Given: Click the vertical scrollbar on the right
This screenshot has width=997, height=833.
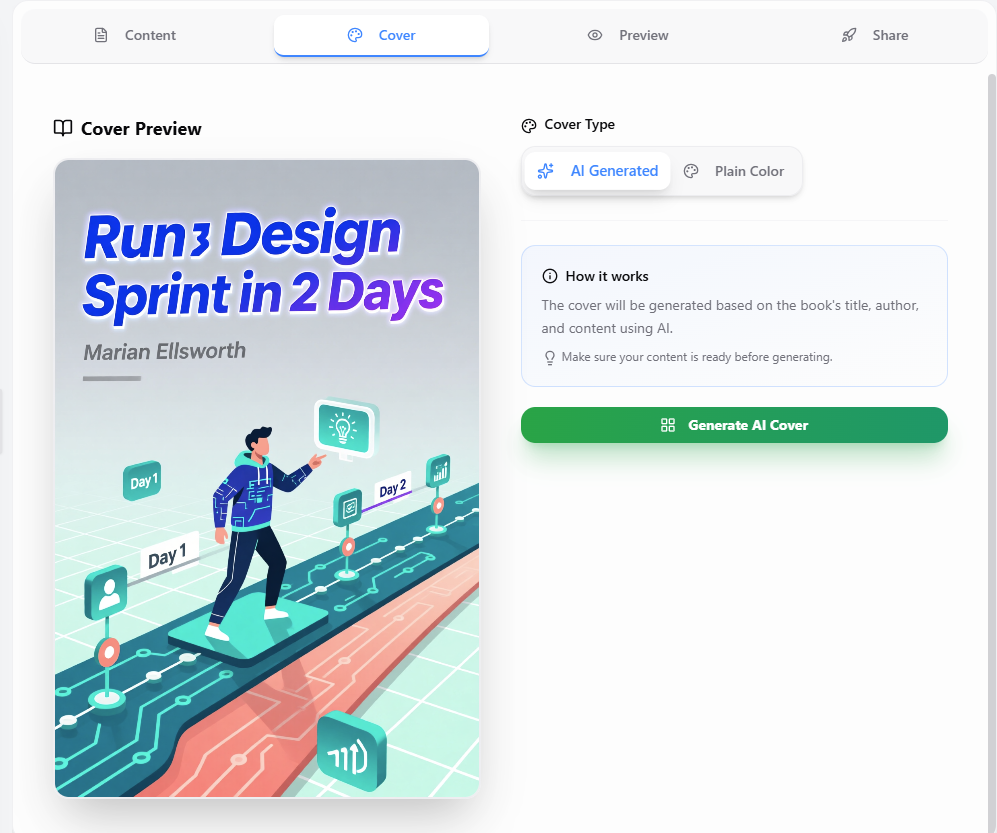Looking at the screenshot, I should (991, 400).
